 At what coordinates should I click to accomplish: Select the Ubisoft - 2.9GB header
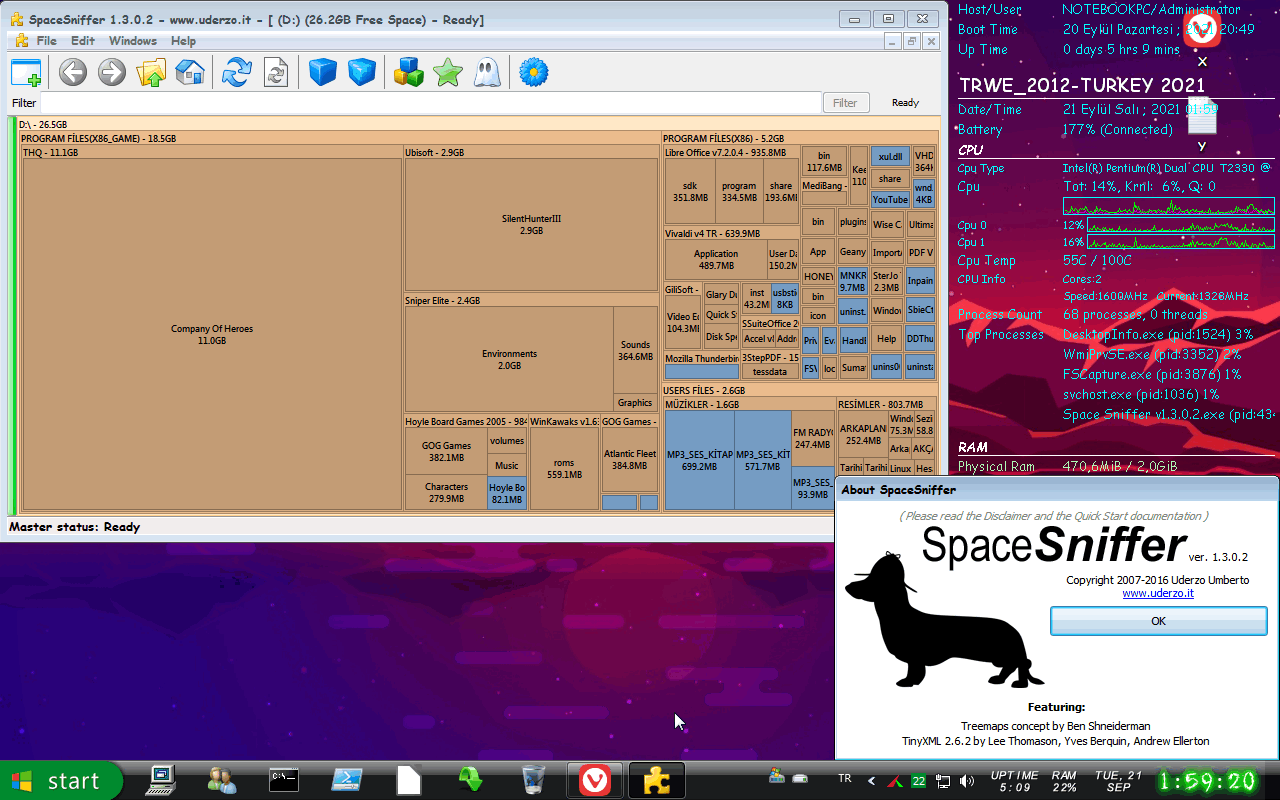531,153
